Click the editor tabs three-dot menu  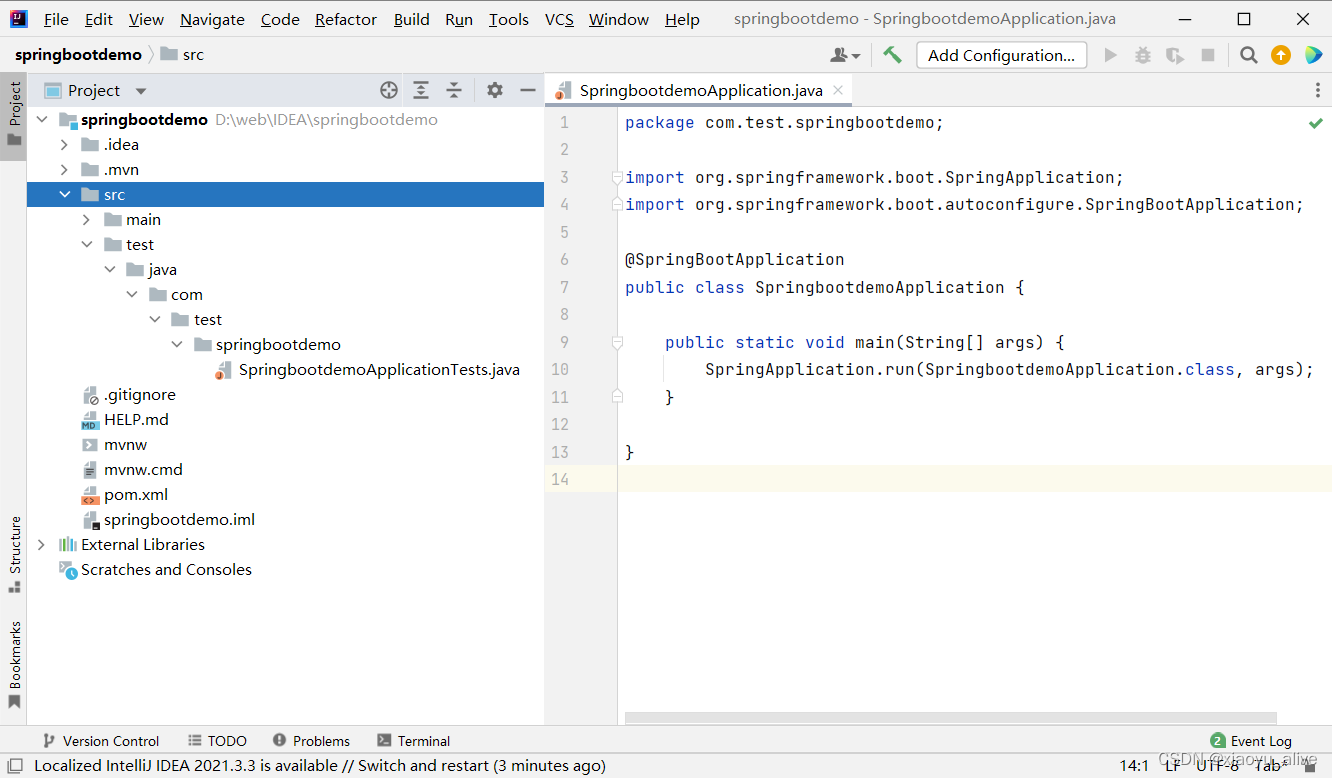[x=1318, y=90]
